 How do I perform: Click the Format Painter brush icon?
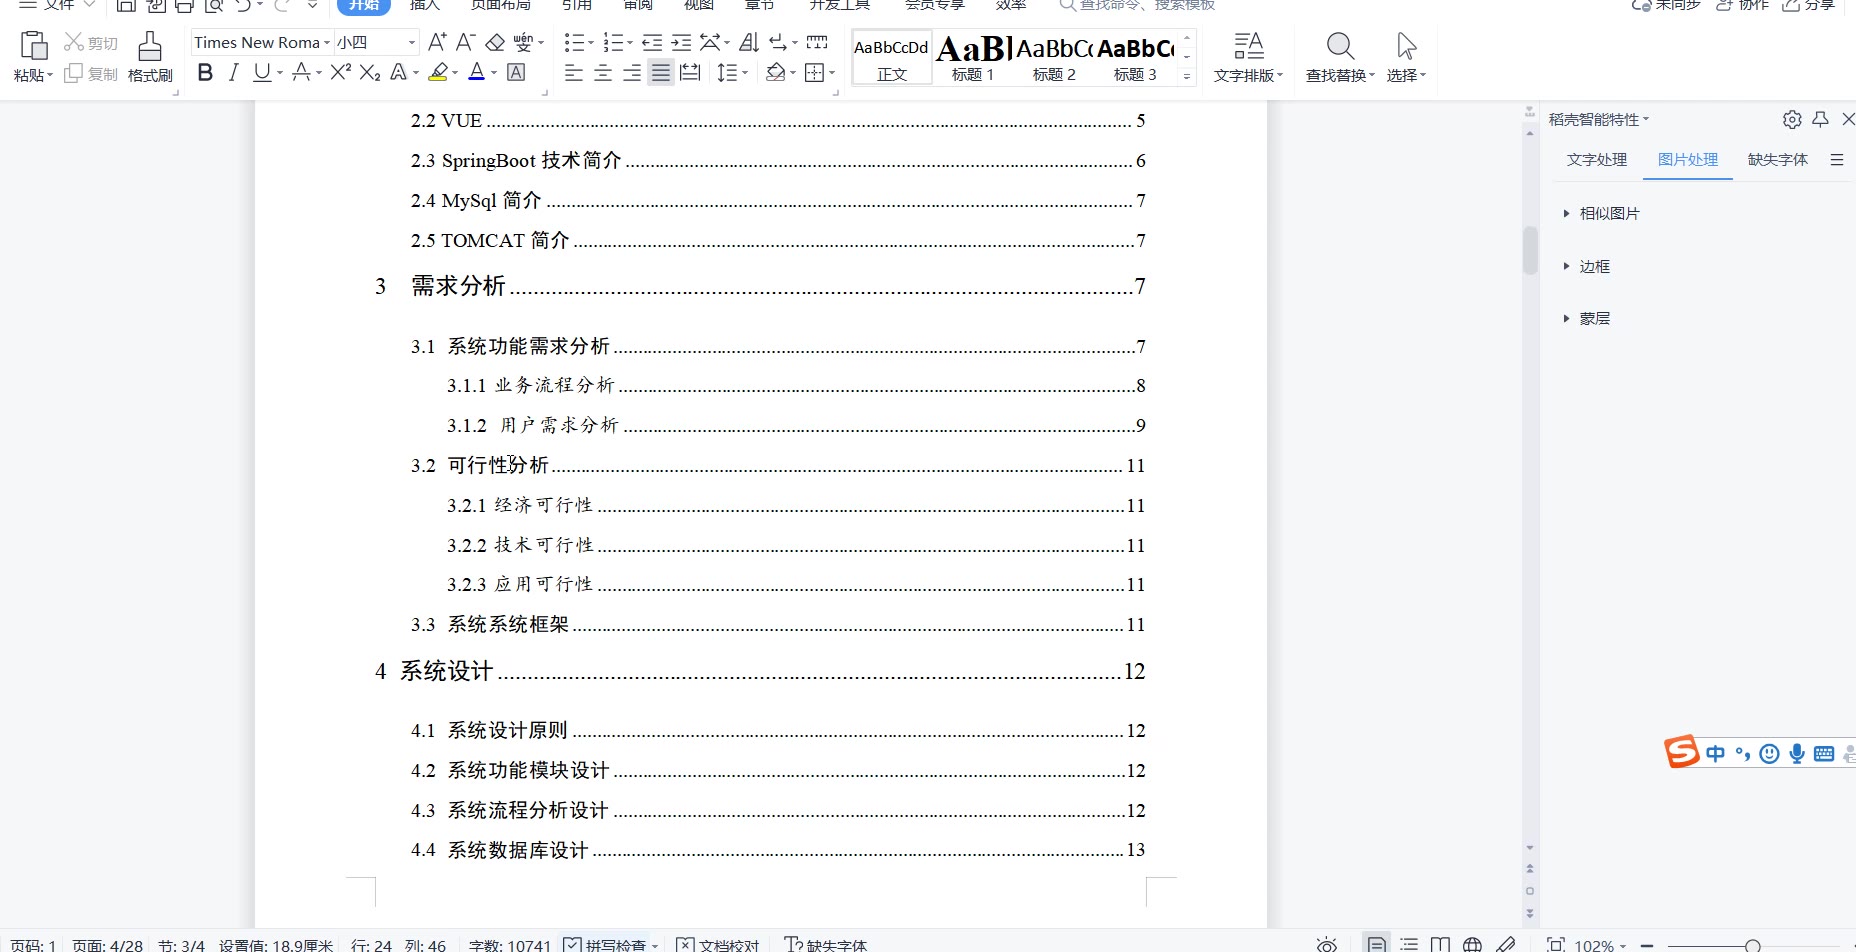click(150, 46)
